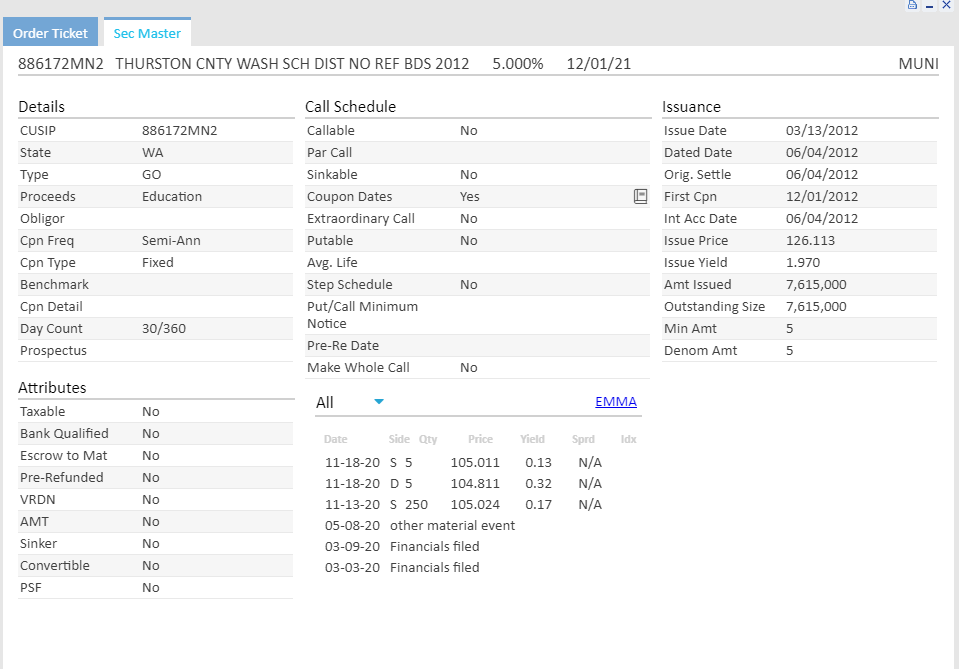Open the EMMA link

coord(616,402)
